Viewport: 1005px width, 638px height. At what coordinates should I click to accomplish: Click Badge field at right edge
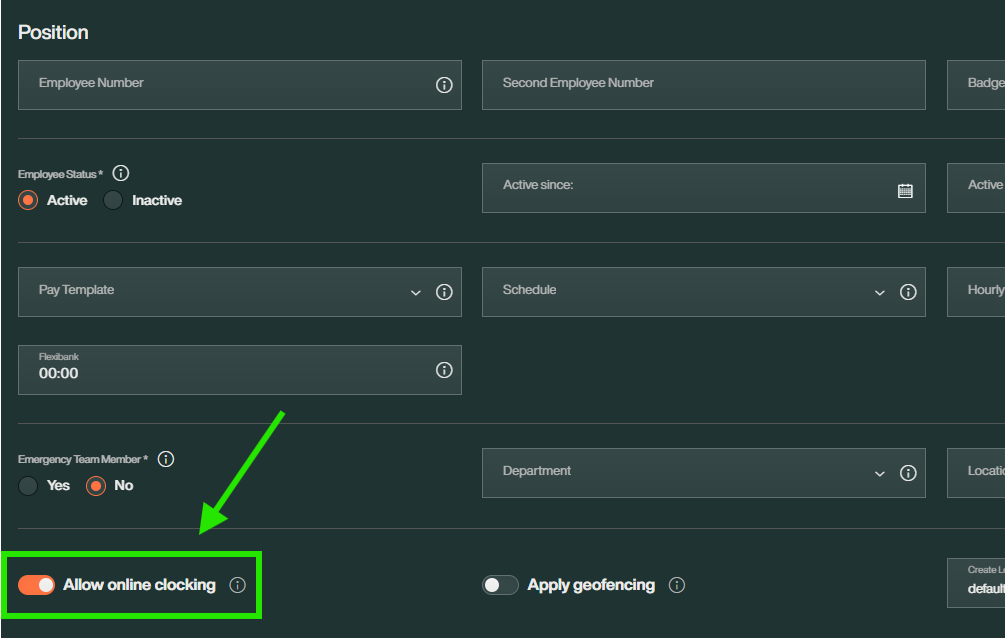coord(976,85)
